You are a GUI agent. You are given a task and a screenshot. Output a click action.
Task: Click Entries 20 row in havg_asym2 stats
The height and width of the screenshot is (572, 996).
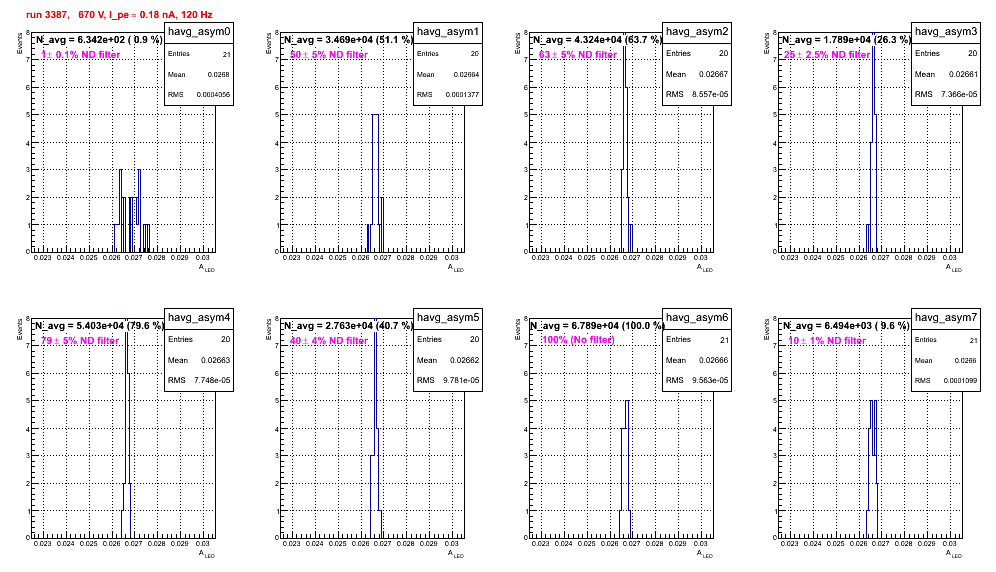coord(697,54)
